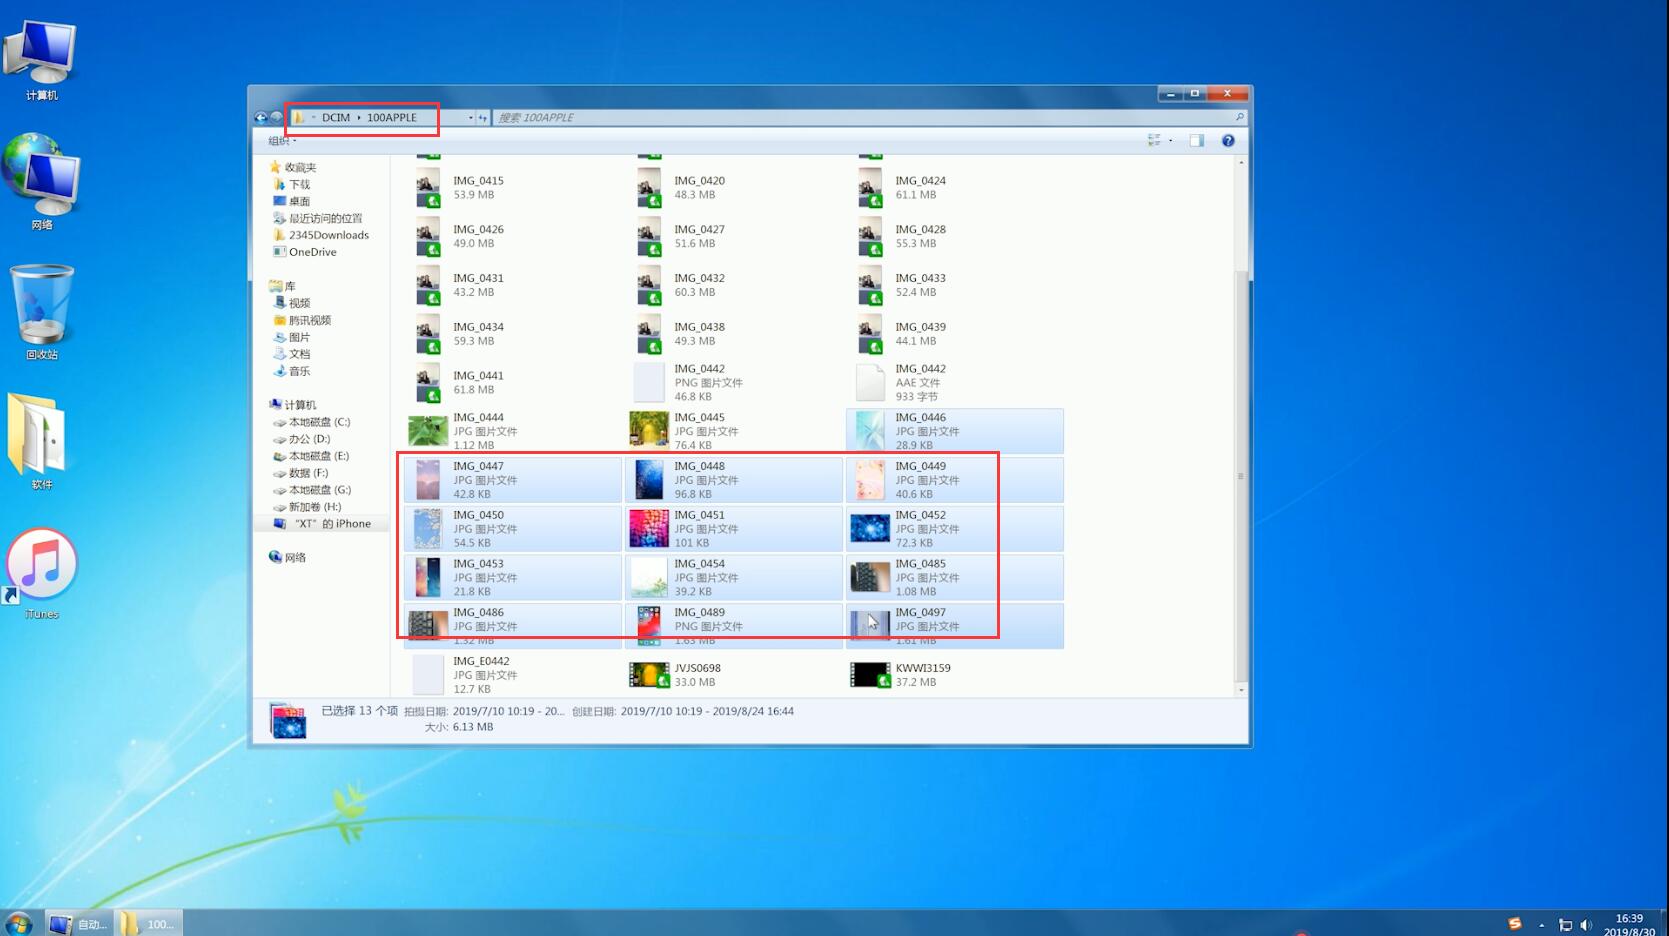Screen dimensions: 1669x936
Task: Open 新加卷 (H:) drive
Action: (307, 507)
